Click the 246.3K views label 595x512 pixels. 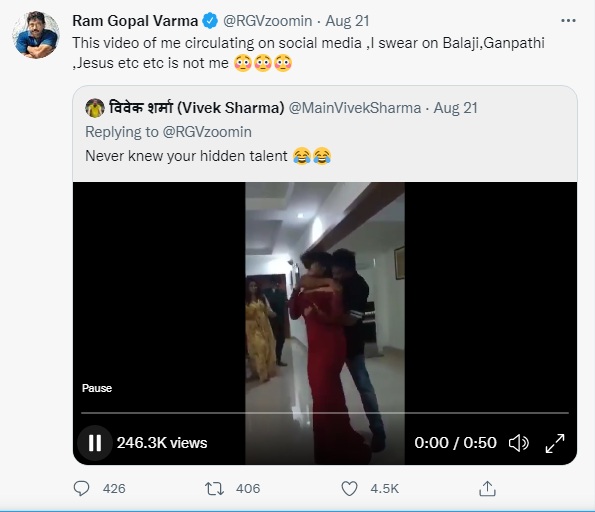(162, 443)
